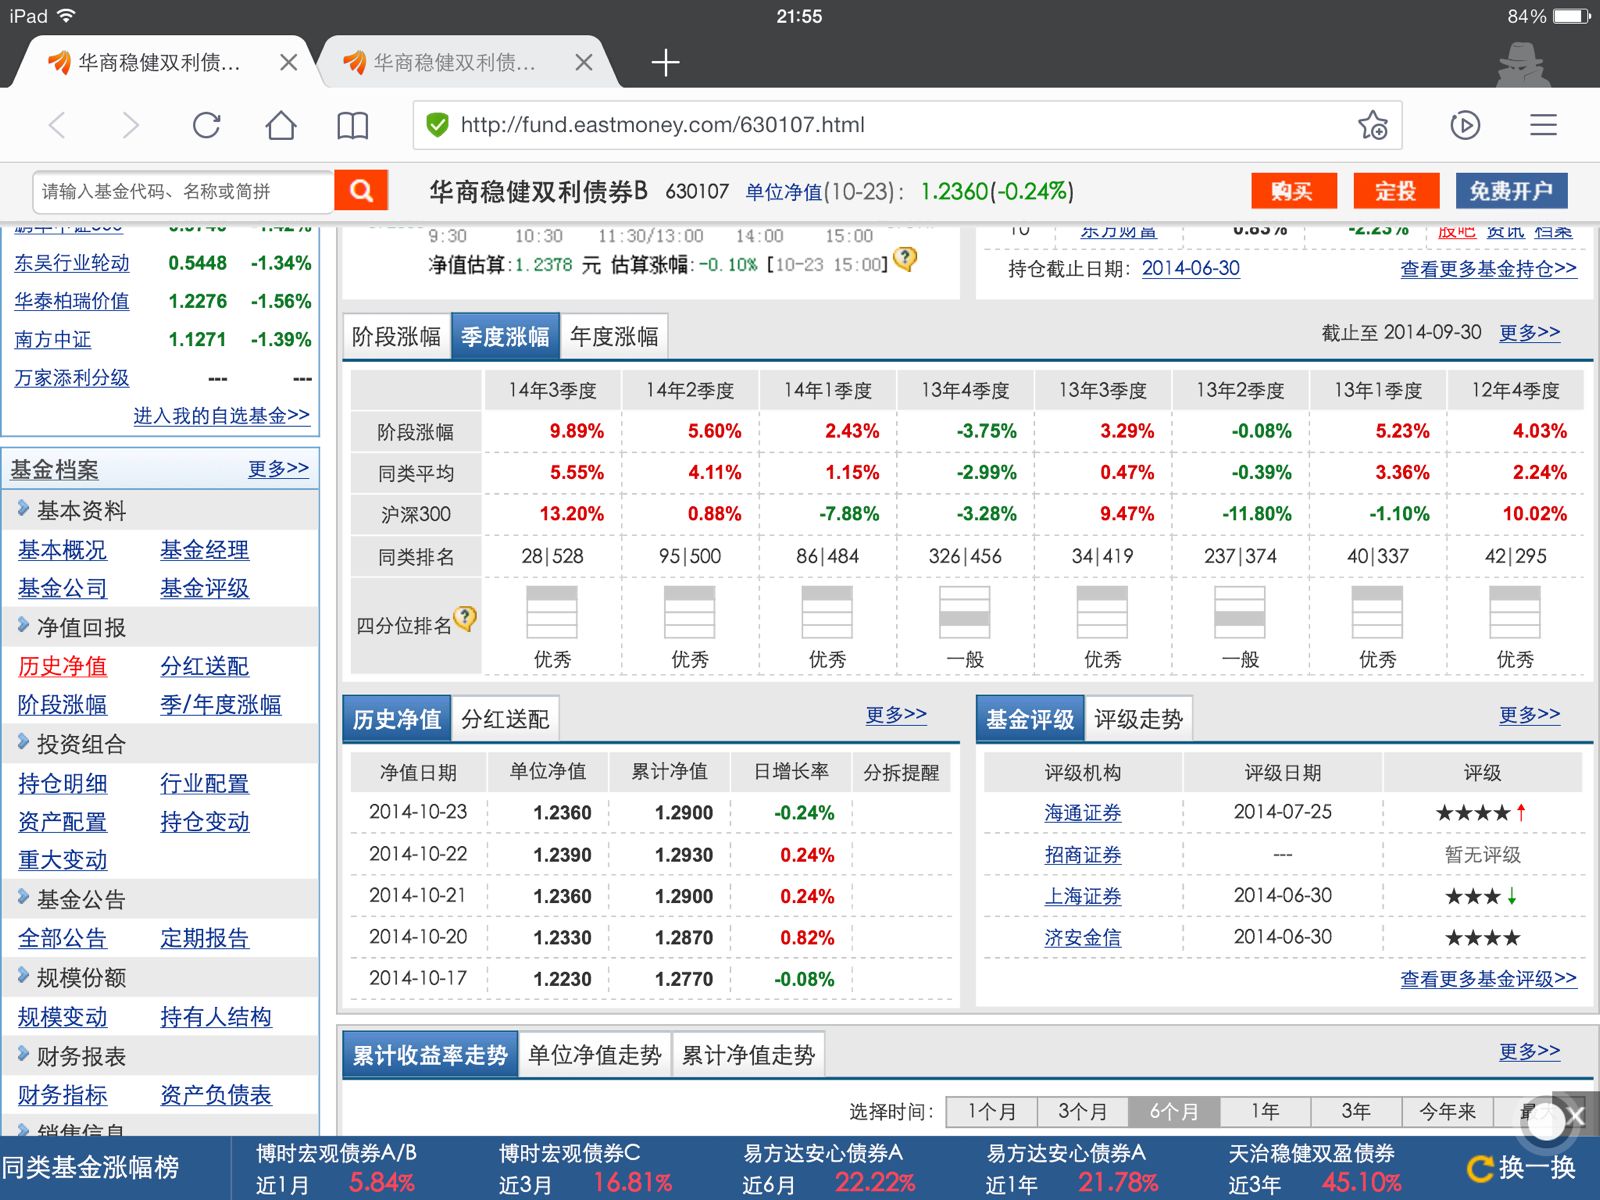
Task: Open the 基金经理 sidebar link
Action: coord(205,550)
